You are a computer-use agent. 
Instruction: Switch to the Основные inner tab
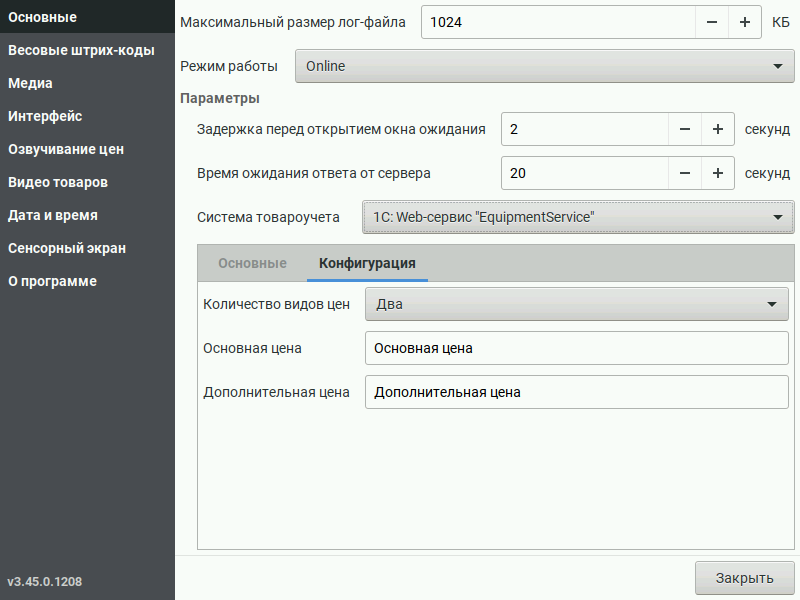(253, 263)
